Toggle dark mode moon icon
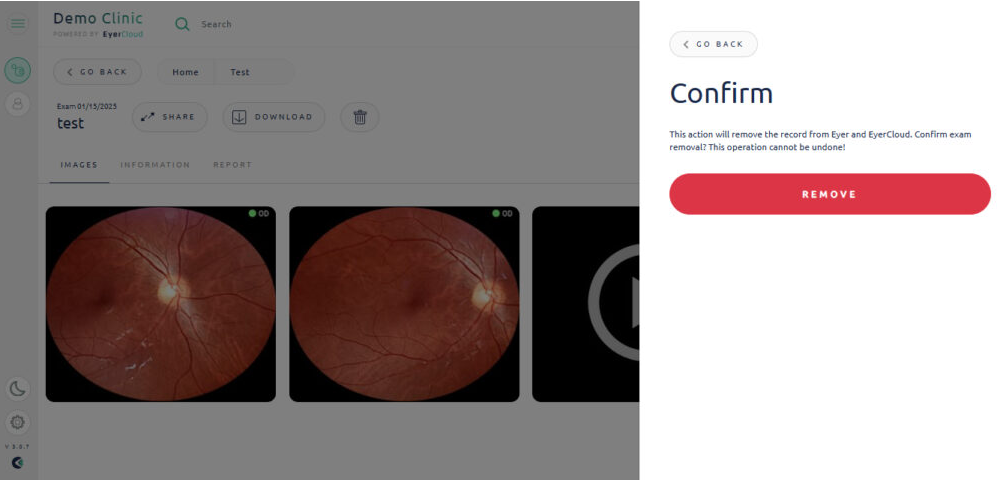The image size is (1008, 489). [18, 388]
